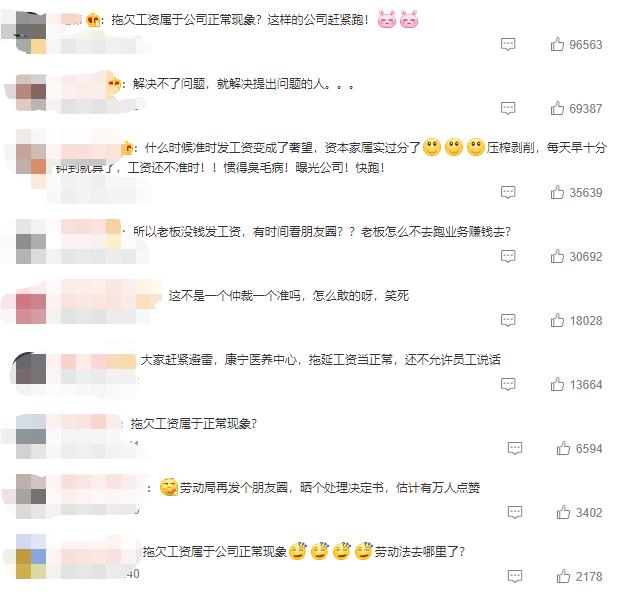Open replies for the 69387-like comment

coord(508,108)
